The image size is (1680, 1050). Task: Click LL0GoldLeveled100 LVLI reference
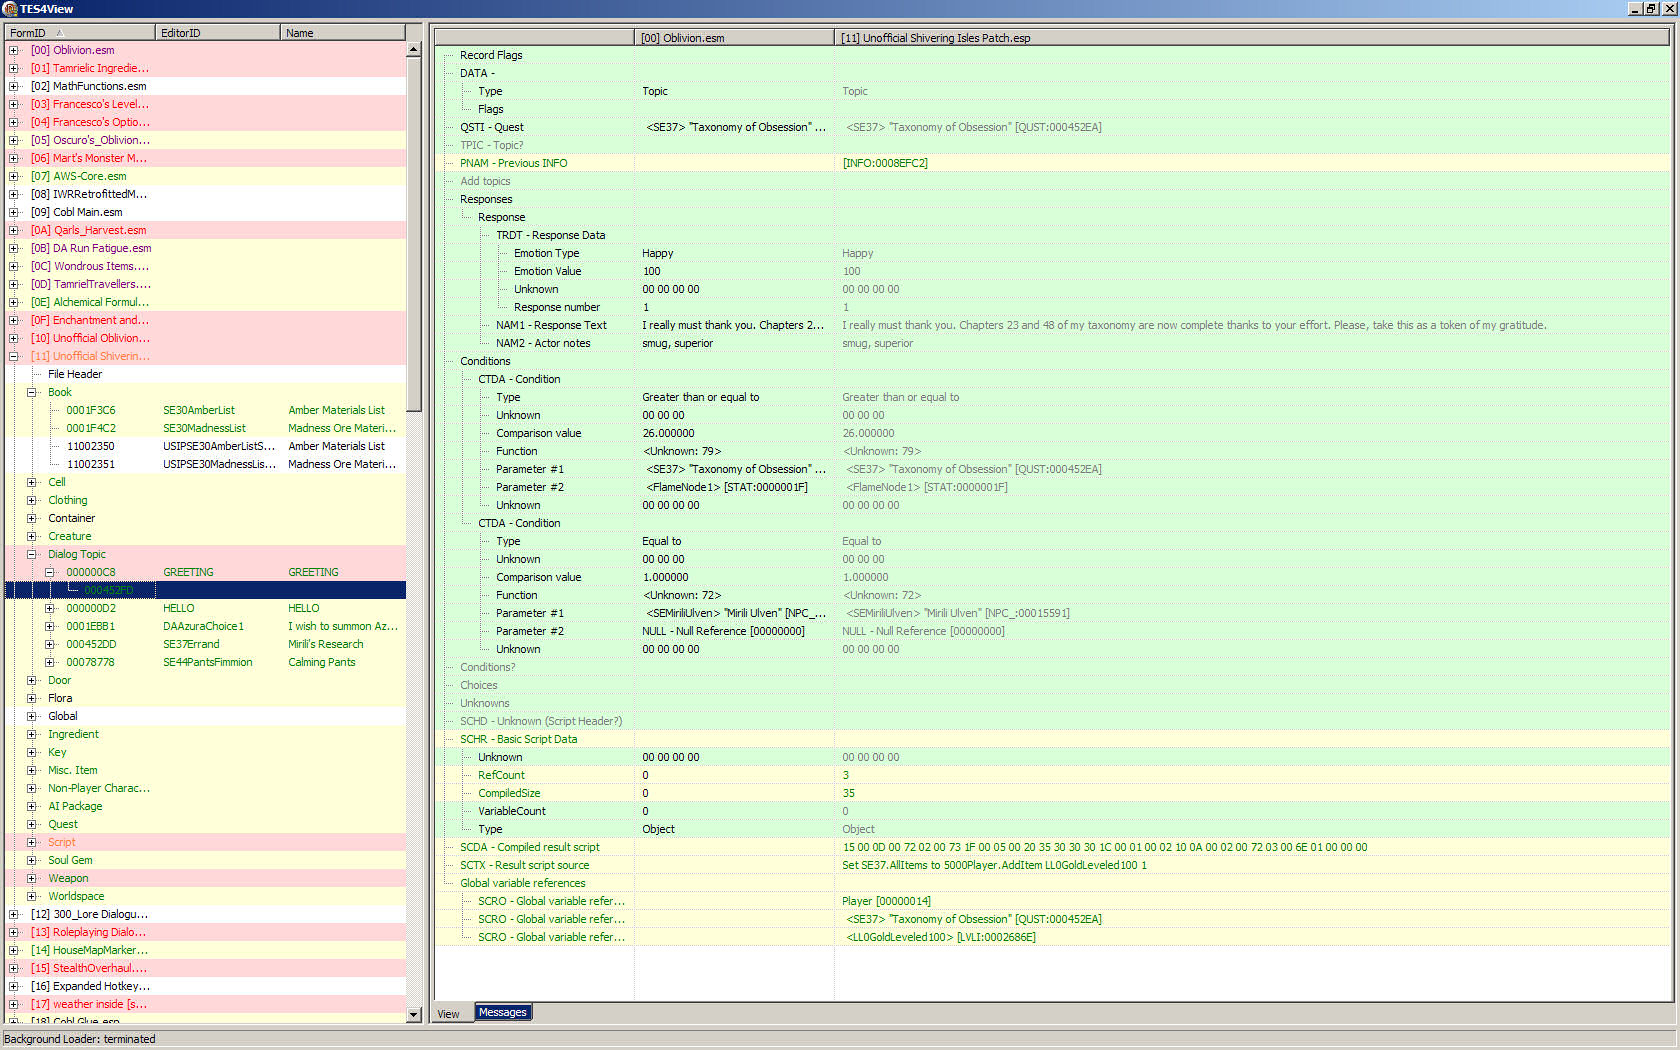point(940,937)
